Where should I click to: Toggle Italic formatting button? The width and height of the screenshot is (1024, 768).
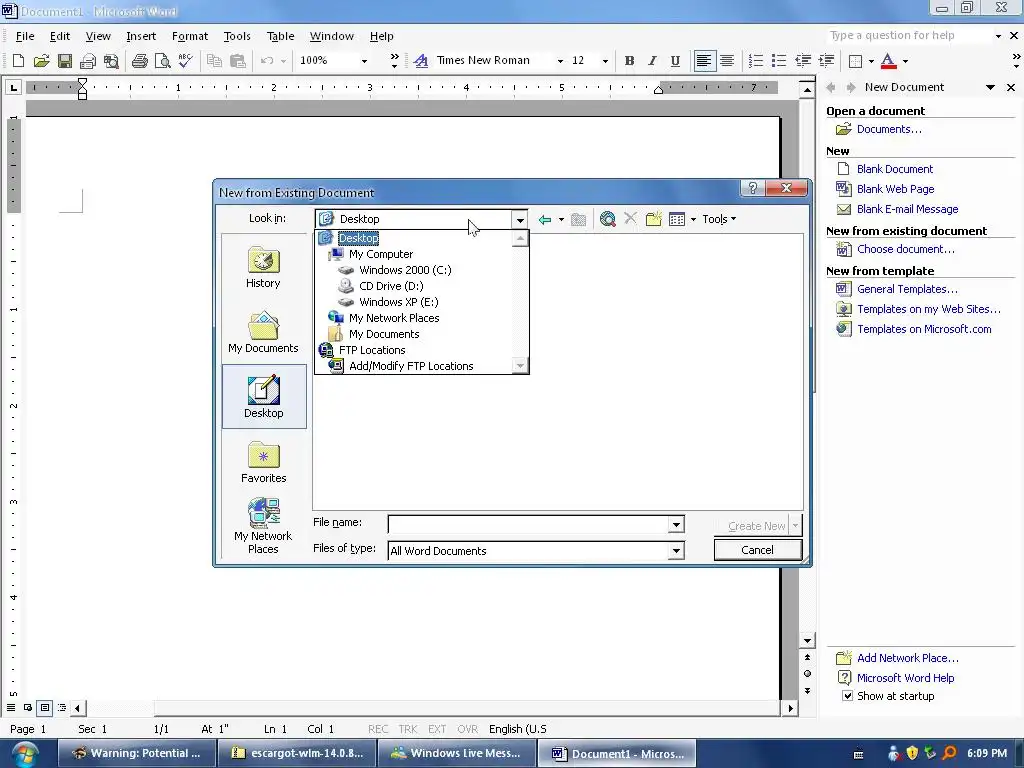(652, 61)
